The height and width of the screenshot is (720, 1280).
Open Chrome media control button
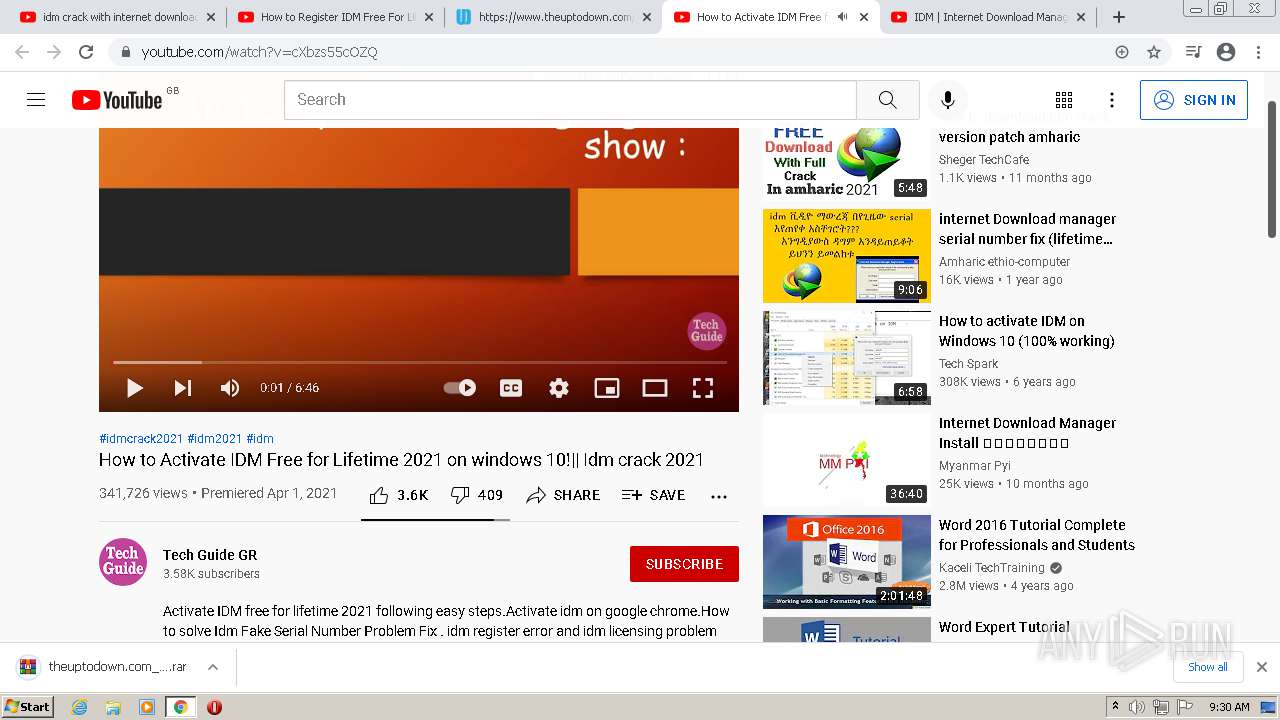coord(1193,52)
